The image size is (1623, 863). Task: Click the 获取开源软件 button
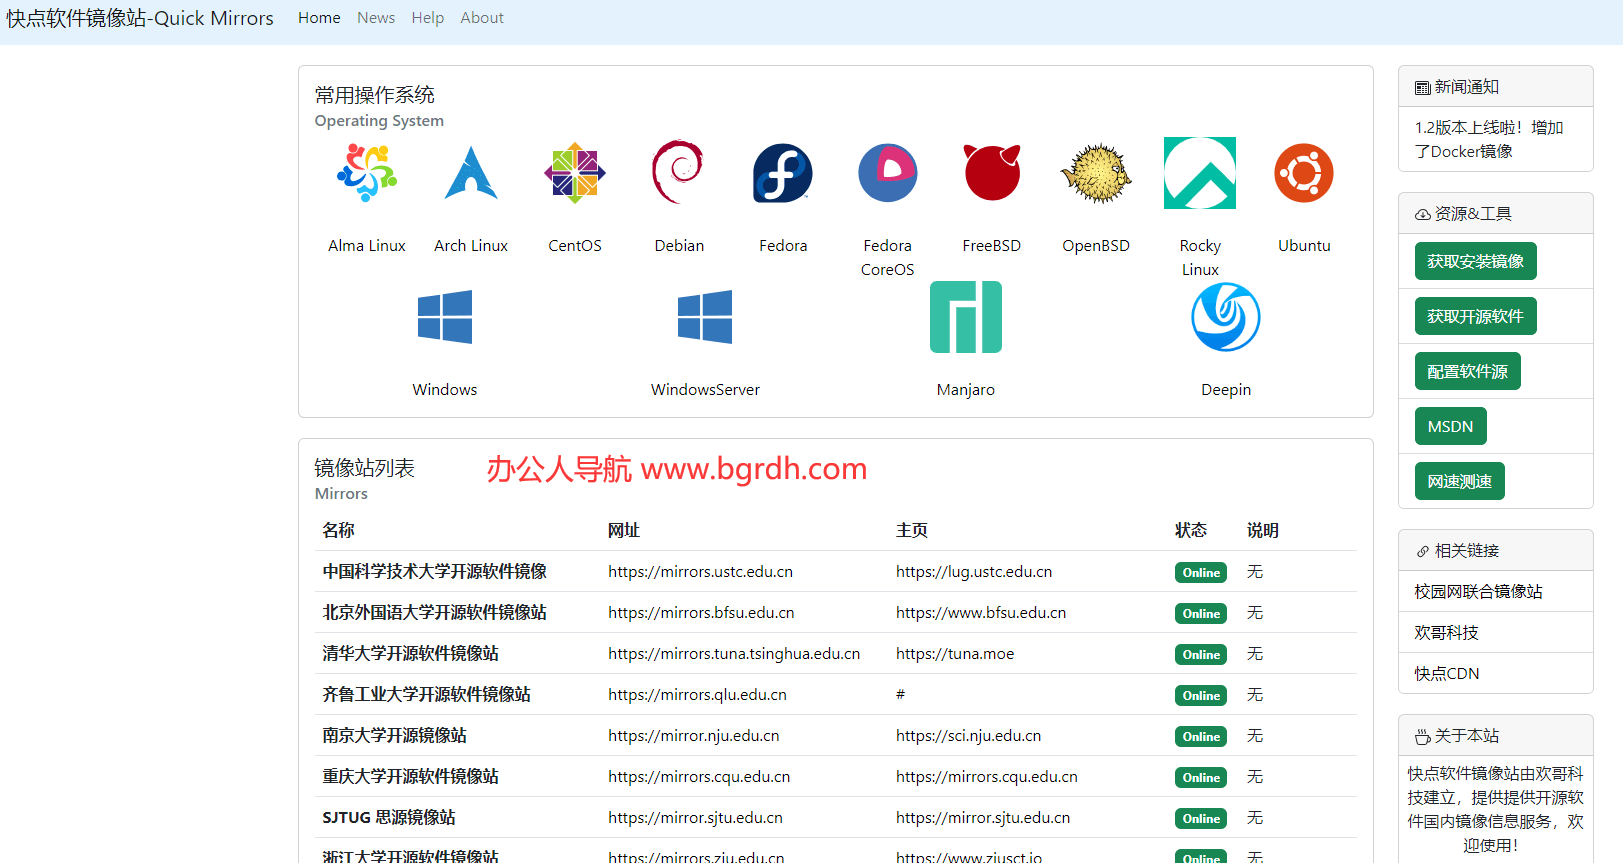pos(1476,316)
